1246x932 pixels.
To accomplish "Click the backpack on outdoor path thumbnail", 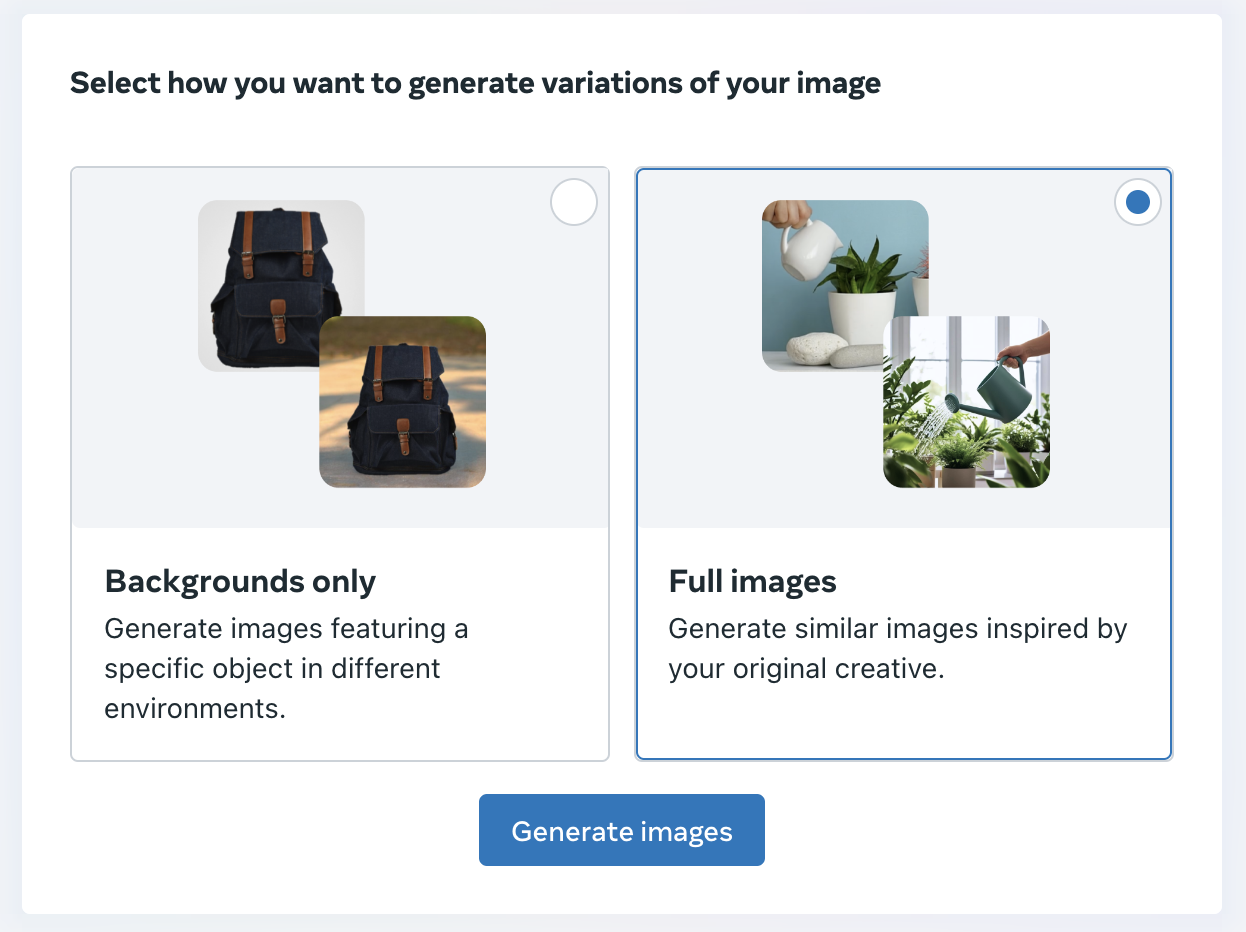I will (402, 402).
